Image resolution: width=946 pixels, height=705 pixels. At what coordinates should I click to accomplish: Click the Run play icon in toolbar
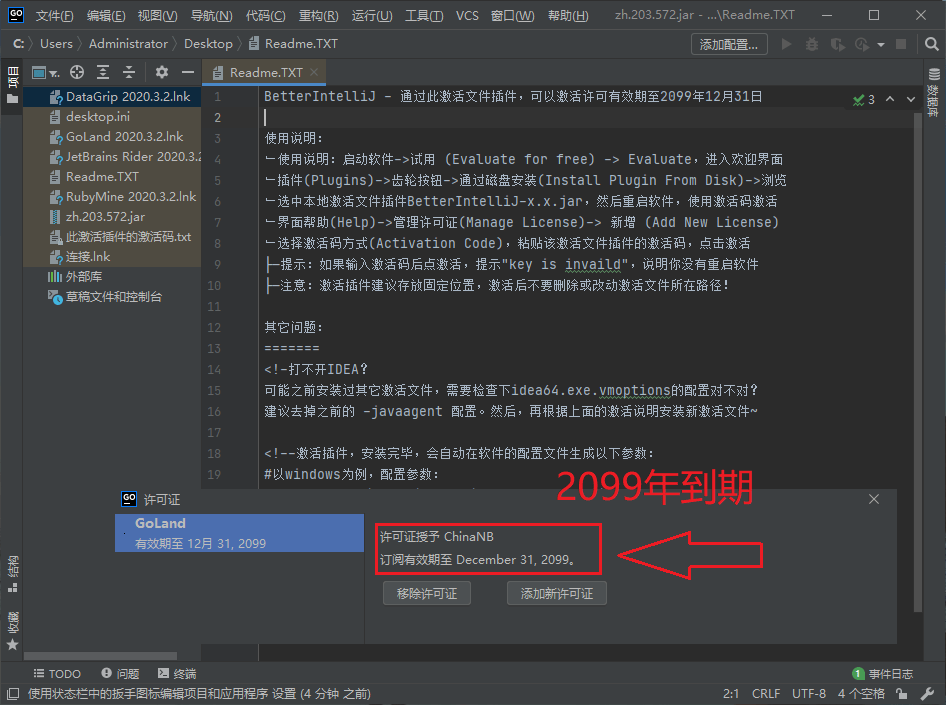coord(786,44)
